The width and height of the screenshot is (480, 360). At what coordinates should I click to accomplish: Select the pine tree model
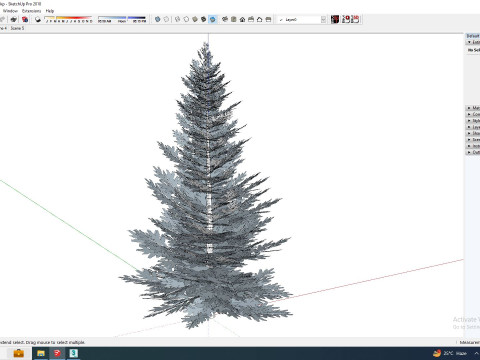[207, 187]
